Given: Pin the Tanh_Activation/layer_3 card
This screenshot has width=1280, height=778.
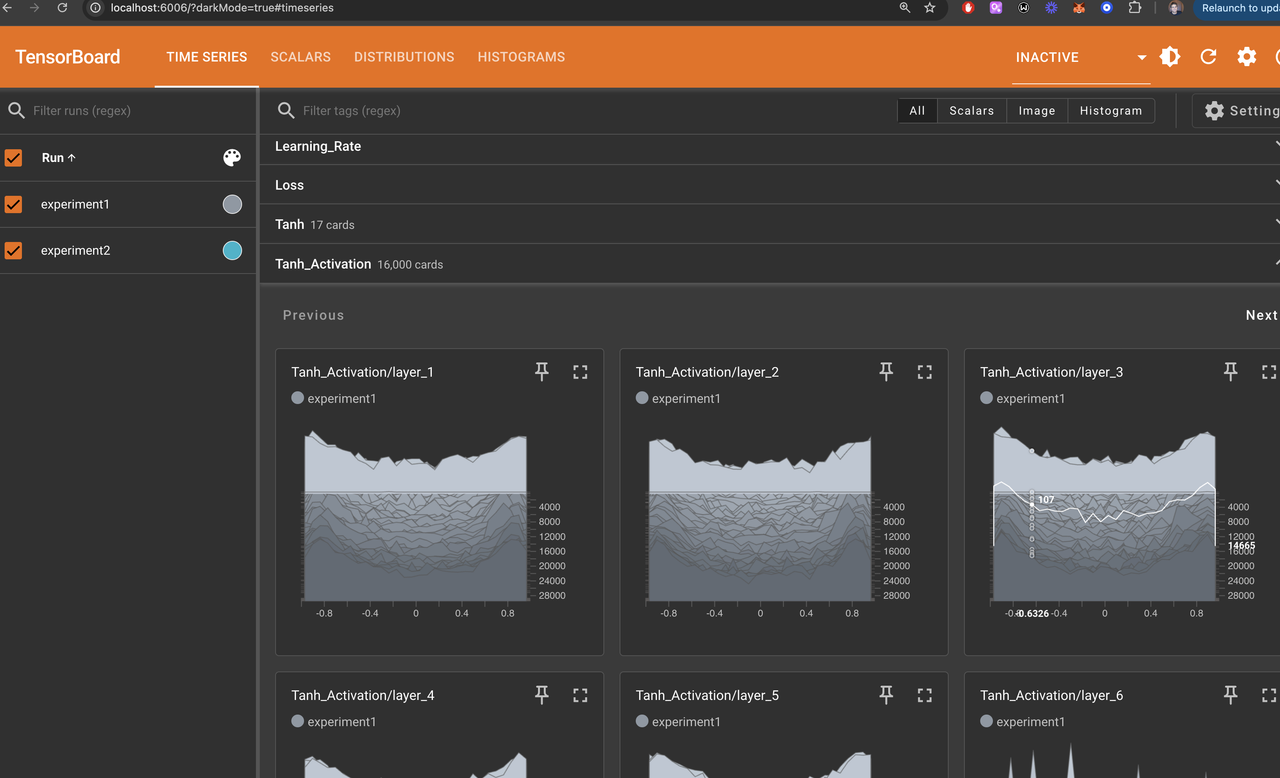Looking at the screenshot, I should tap(1231, 372).
